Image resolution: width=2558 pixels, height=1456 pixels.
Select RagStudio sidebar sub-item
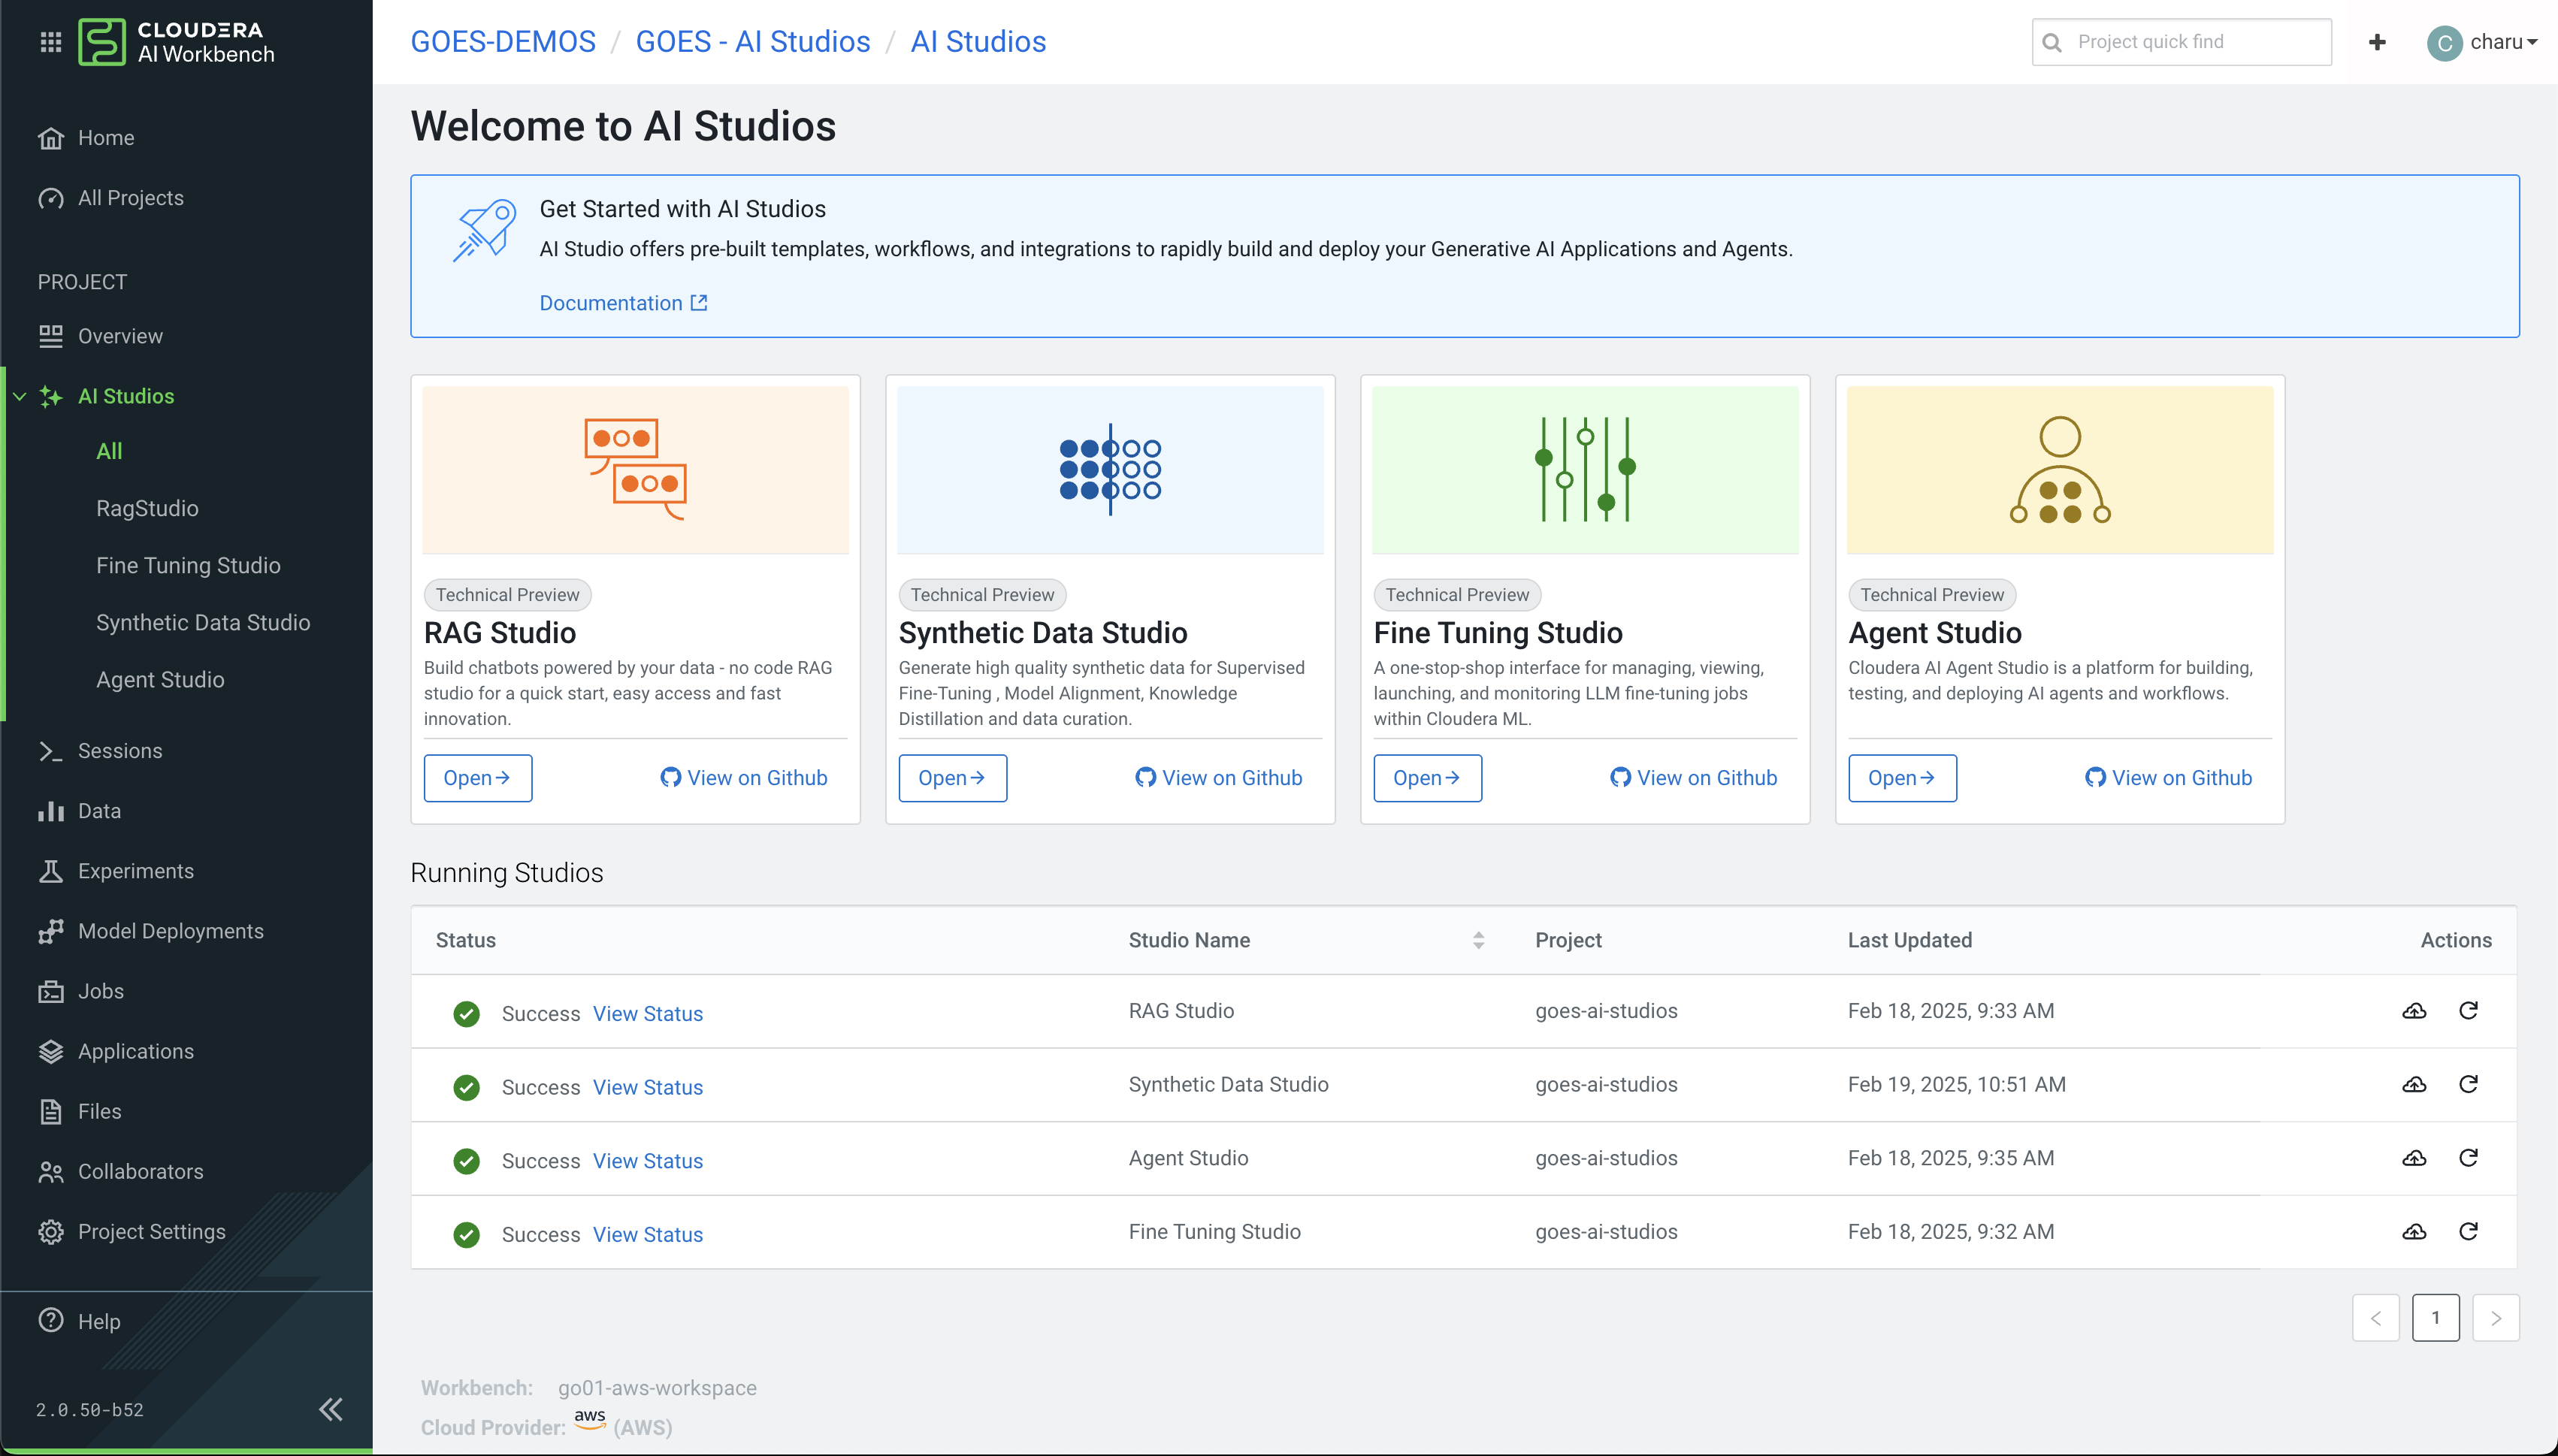(147, 508)
